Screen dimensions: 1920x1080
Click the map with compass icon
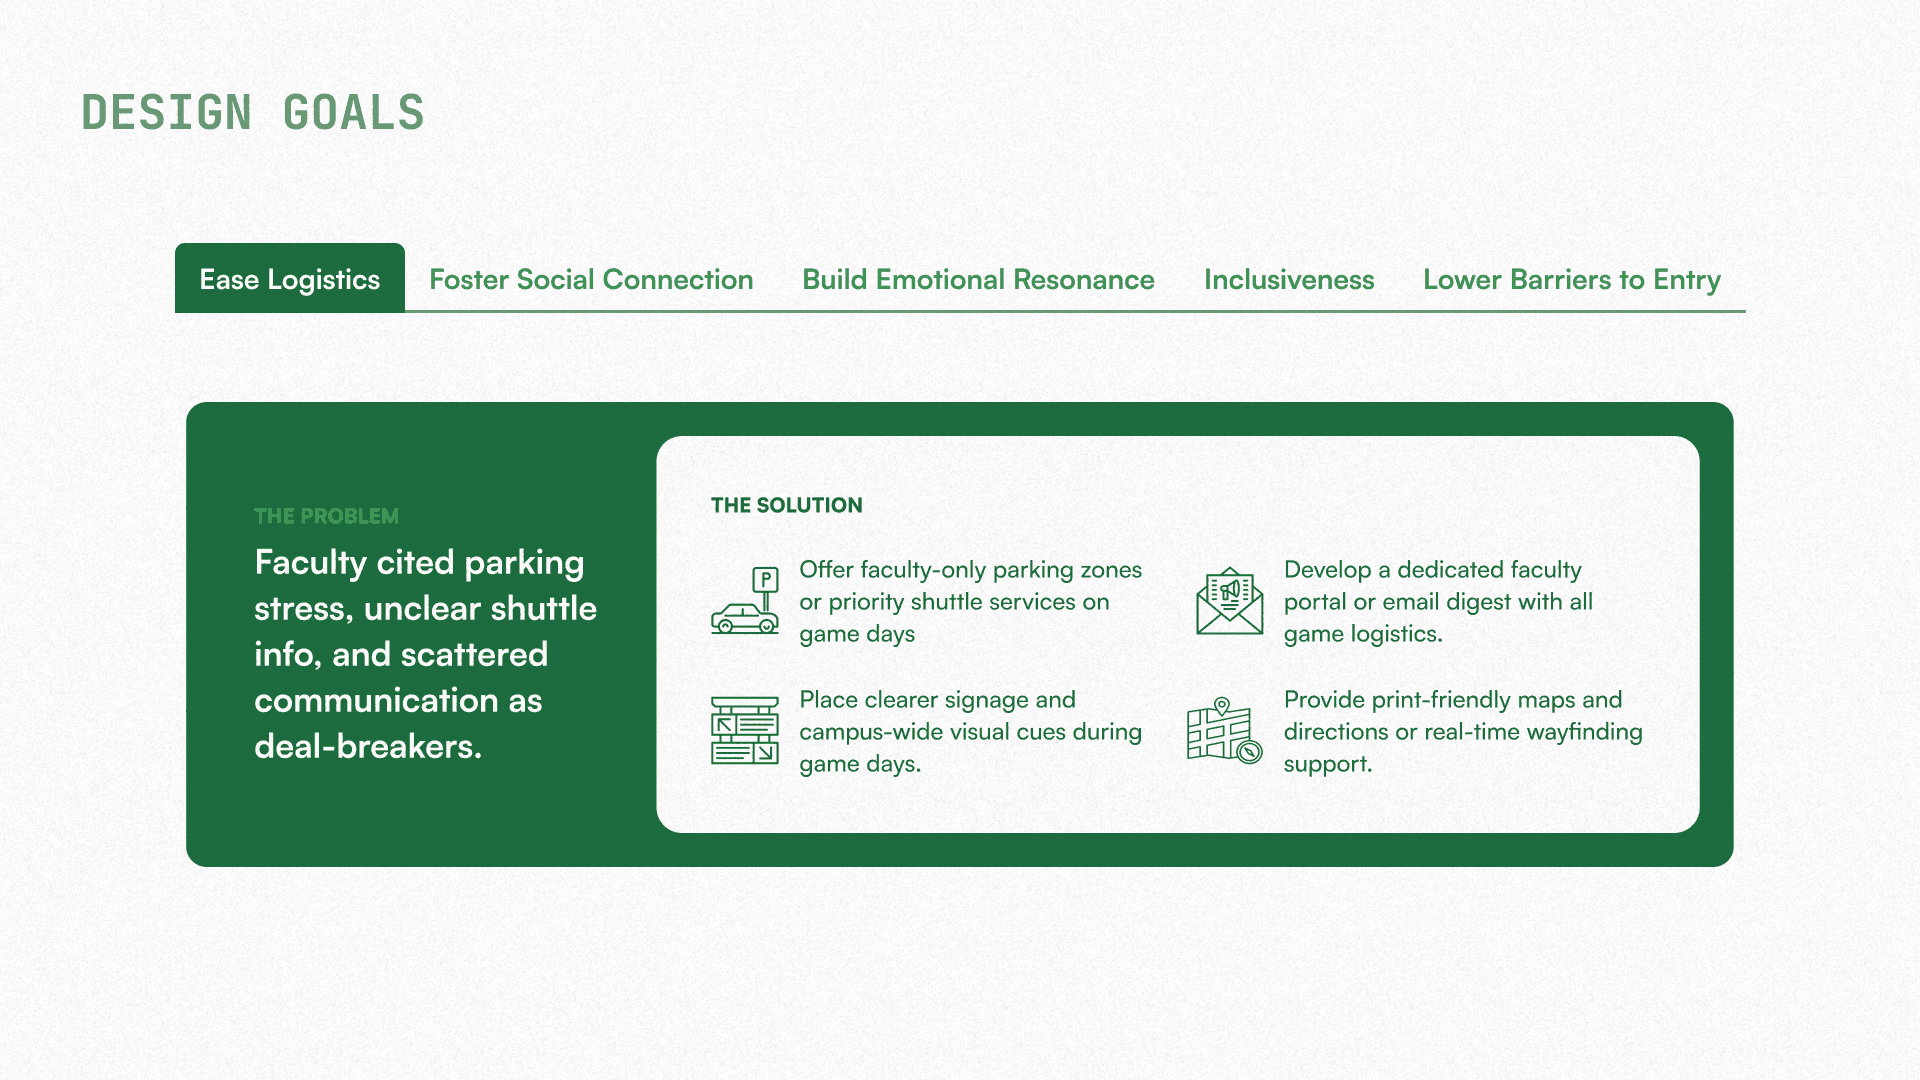1224,731
